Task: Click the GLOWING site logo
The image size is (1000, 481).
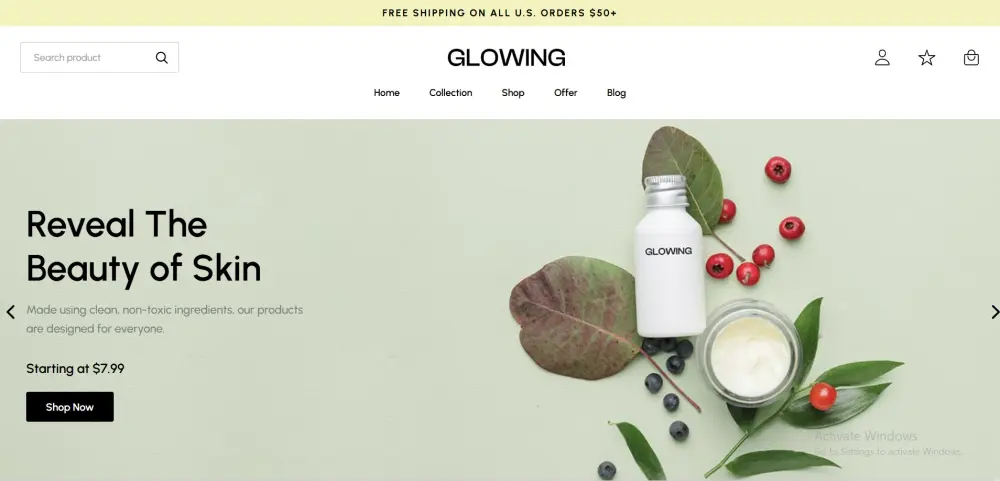Action: [506, 57]
